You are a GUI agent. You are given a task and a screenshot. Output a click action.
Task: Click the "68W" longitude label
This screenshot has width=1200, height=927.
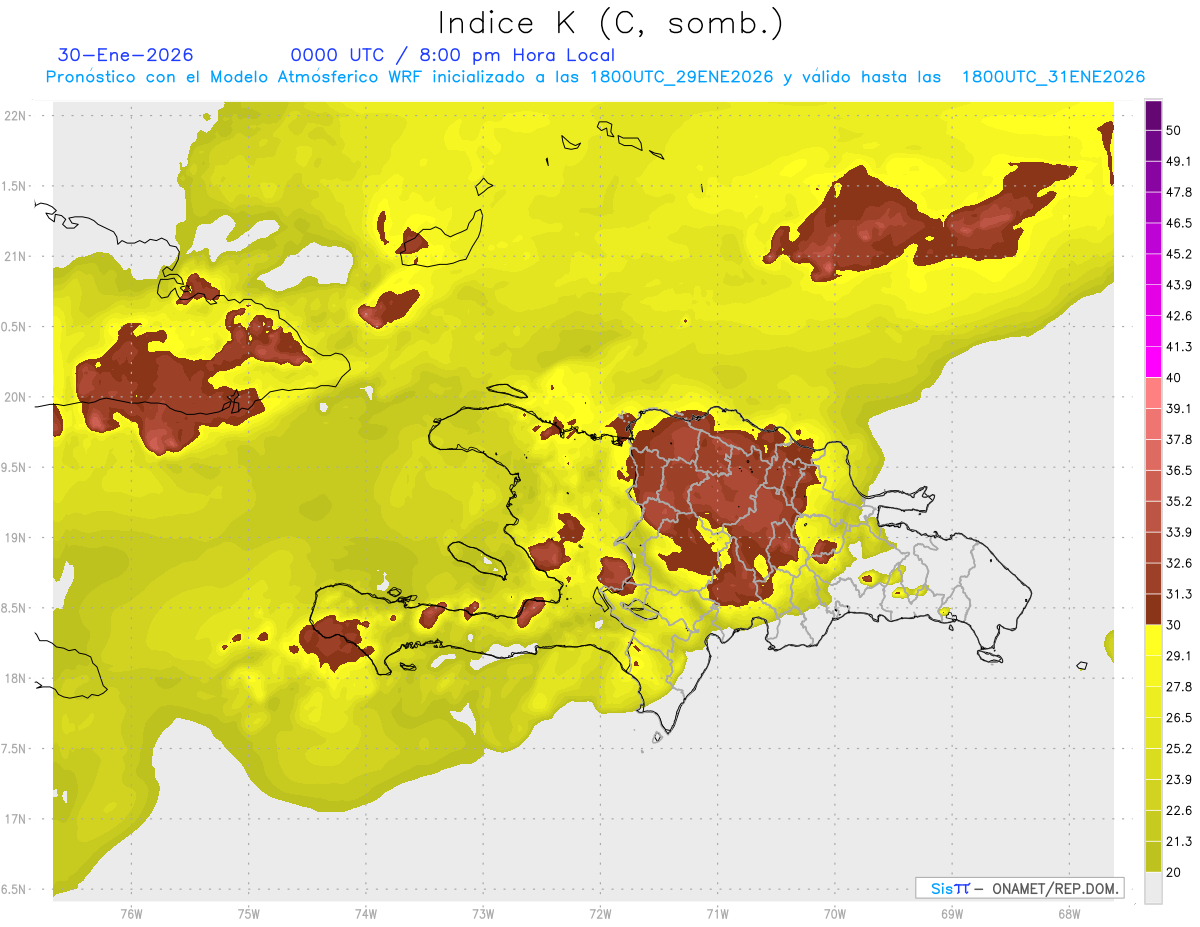coord(1069,914)
